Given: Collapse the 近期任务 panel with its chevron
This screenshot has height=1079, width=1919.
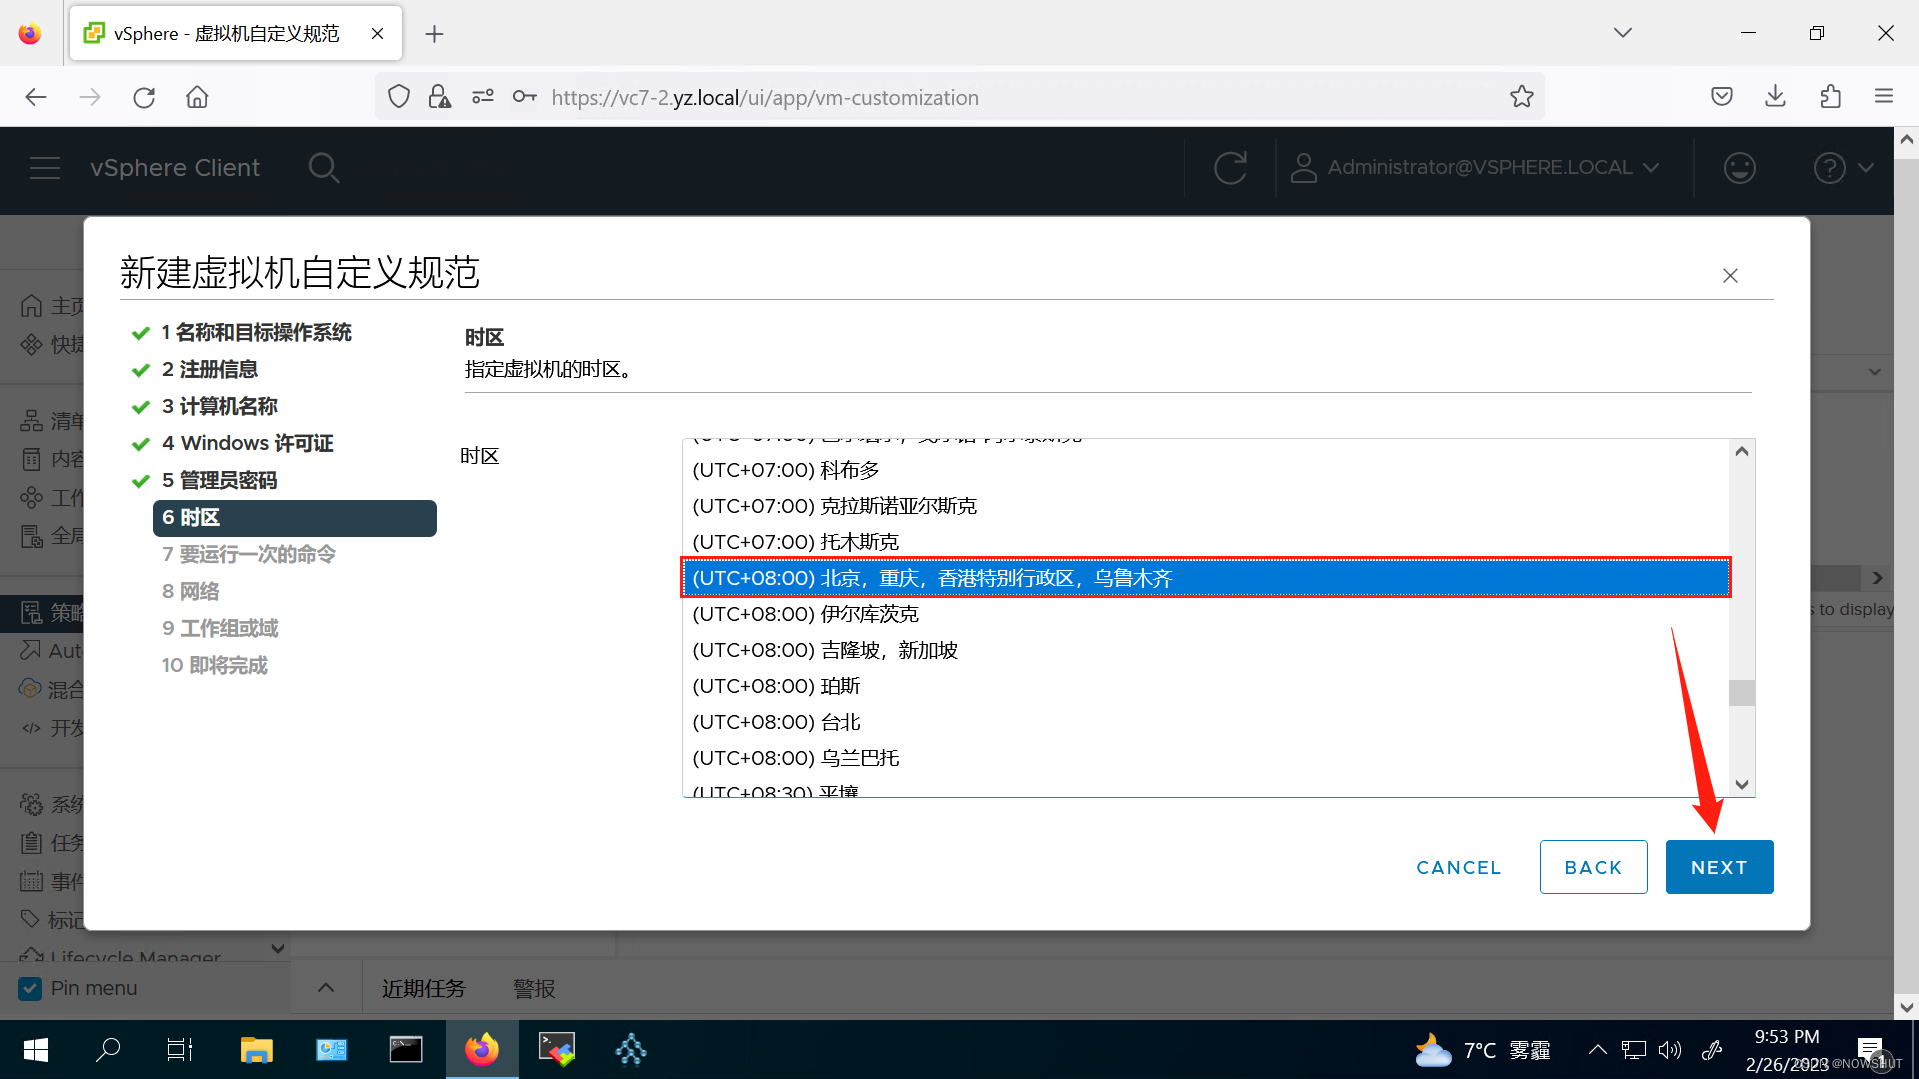Looking at the screenshot, I should 325,986.
